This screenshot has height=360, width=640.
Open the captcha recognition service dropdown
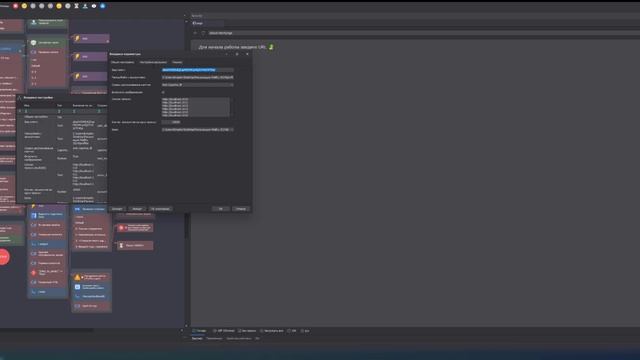198,85
